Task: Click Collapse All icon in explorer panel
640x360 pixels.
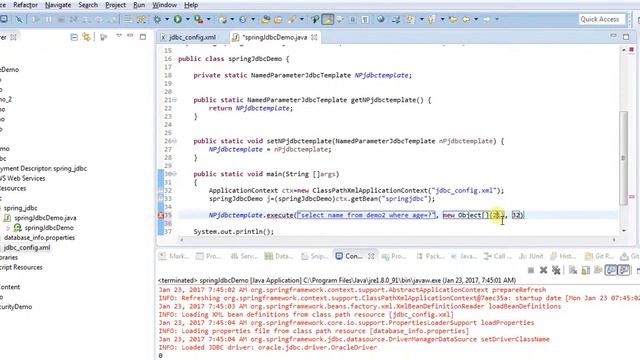Action: click(74, 37)
